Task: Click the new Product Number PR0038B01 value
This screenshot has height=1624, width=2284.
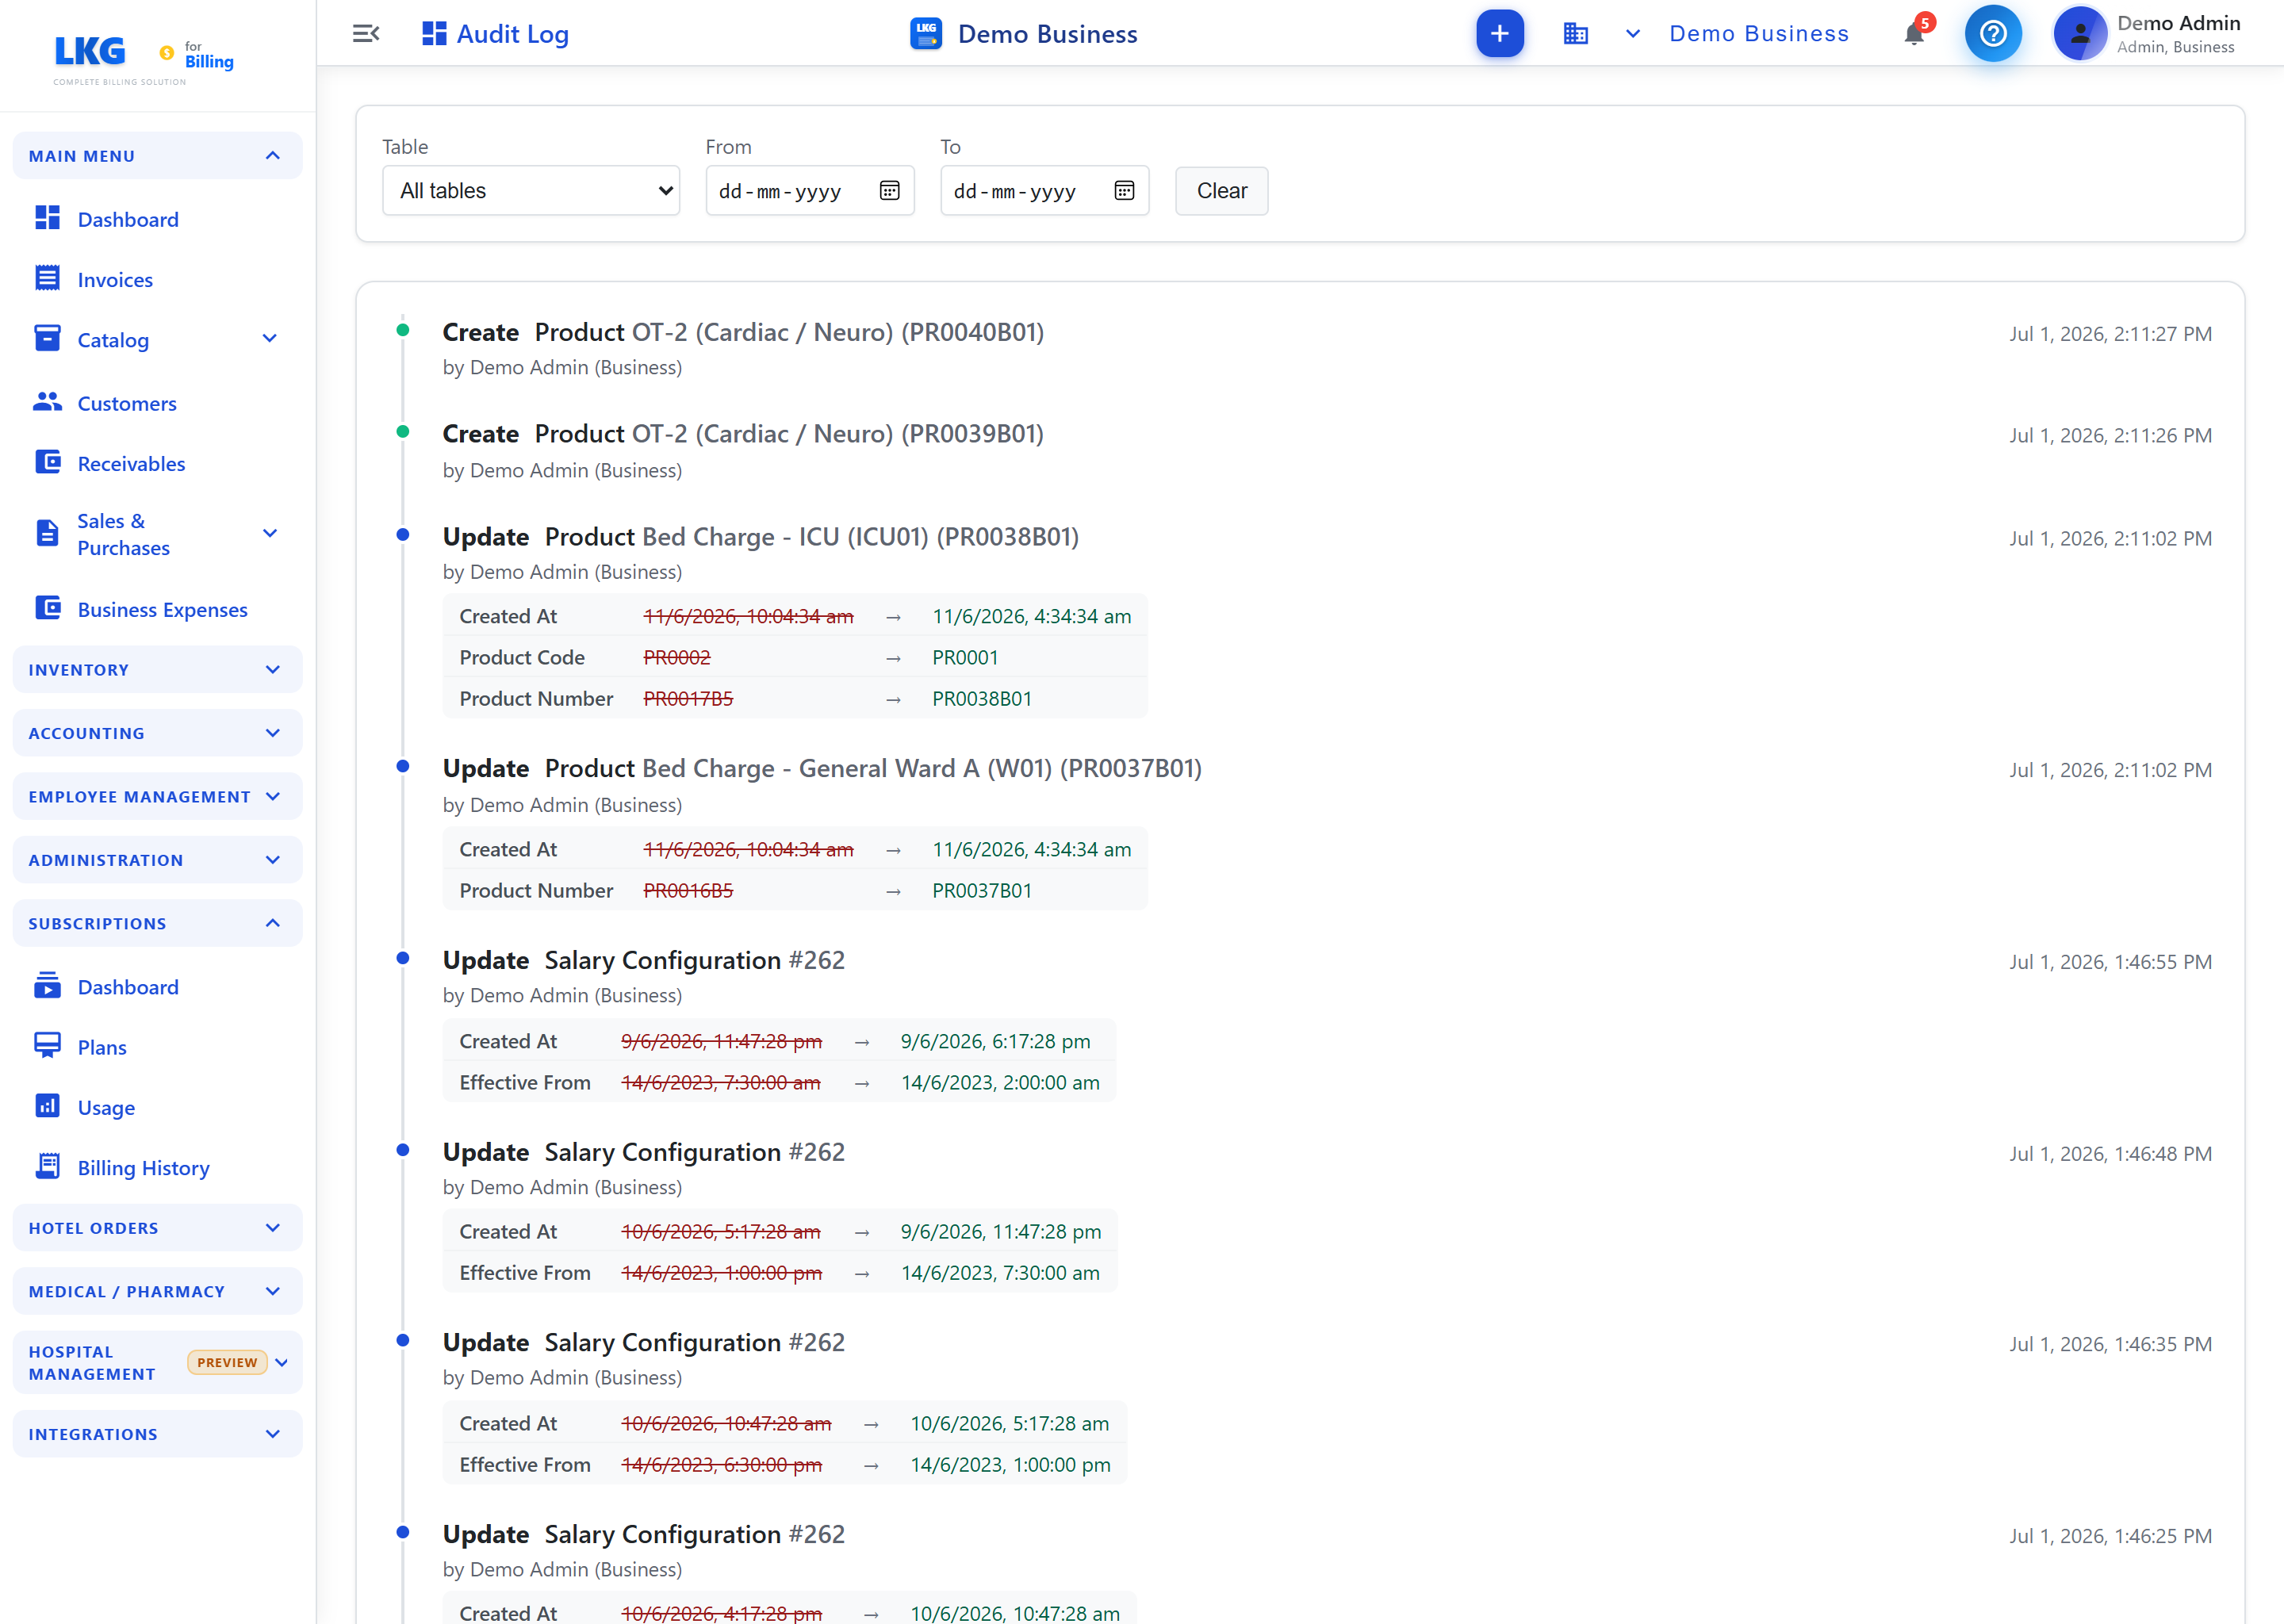Action: [x=981, y=698]
